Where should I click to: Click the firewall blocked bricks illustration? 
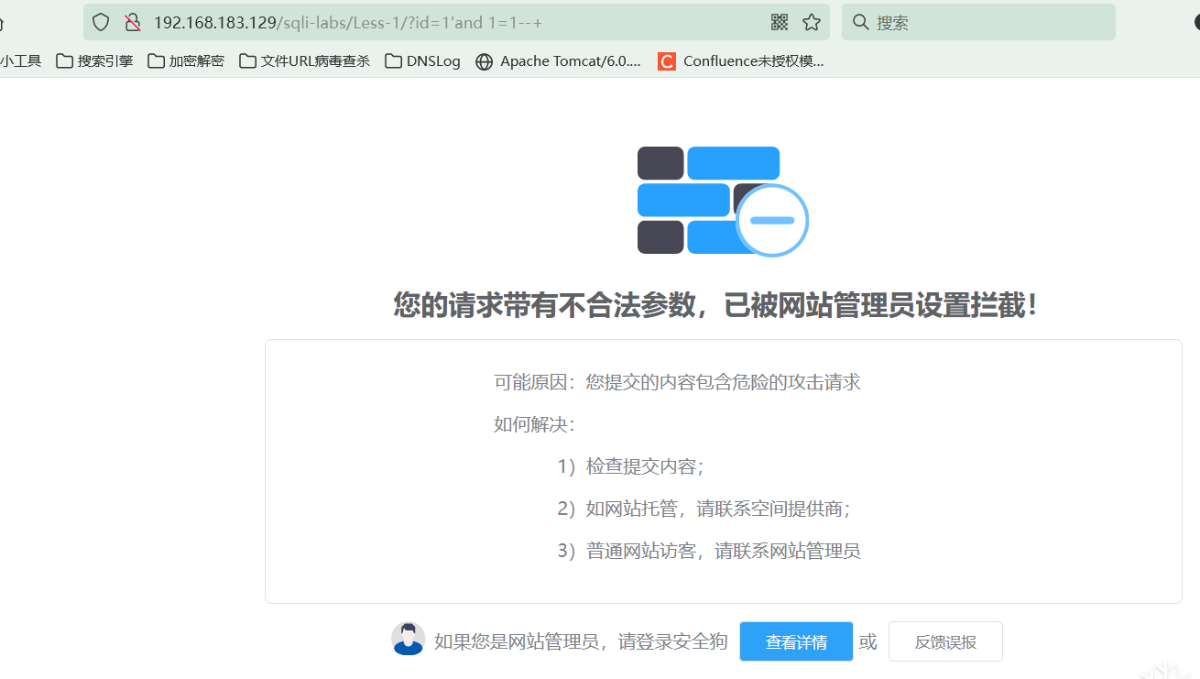click(723, 201)
